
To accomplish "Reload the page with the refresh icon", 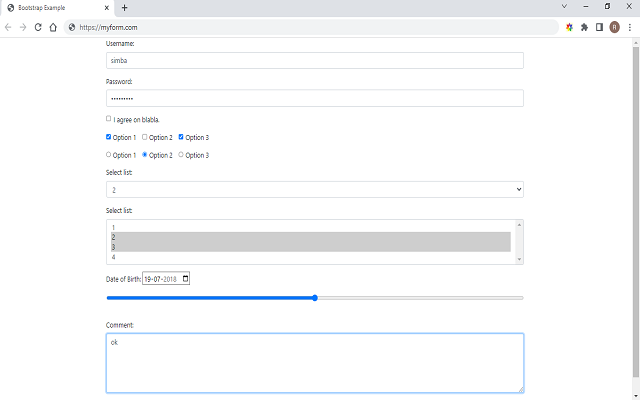I will tap(38, 27).
